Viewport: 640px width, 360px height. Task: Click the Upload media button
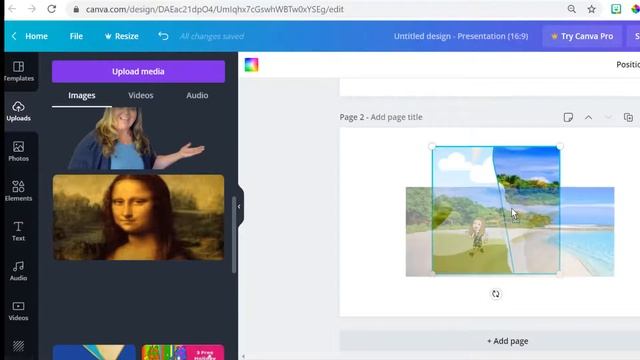coord(138,71)
